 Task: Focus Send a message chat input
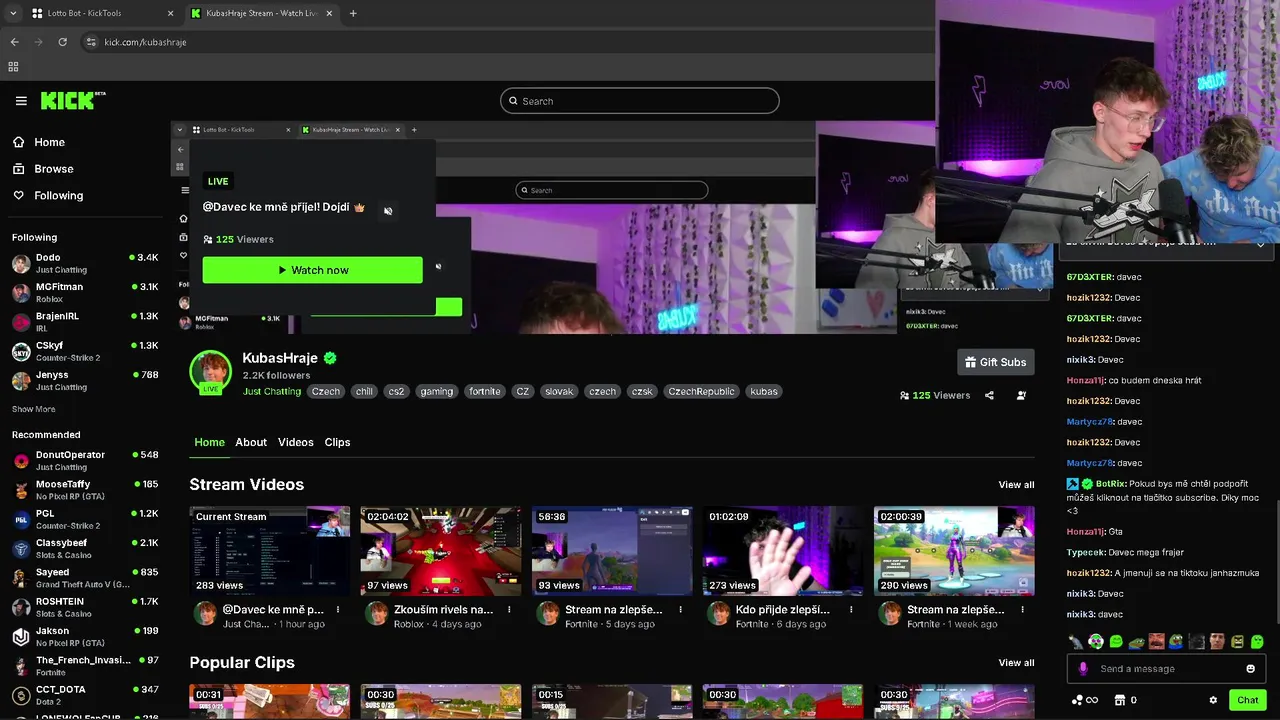(1165, 669)
